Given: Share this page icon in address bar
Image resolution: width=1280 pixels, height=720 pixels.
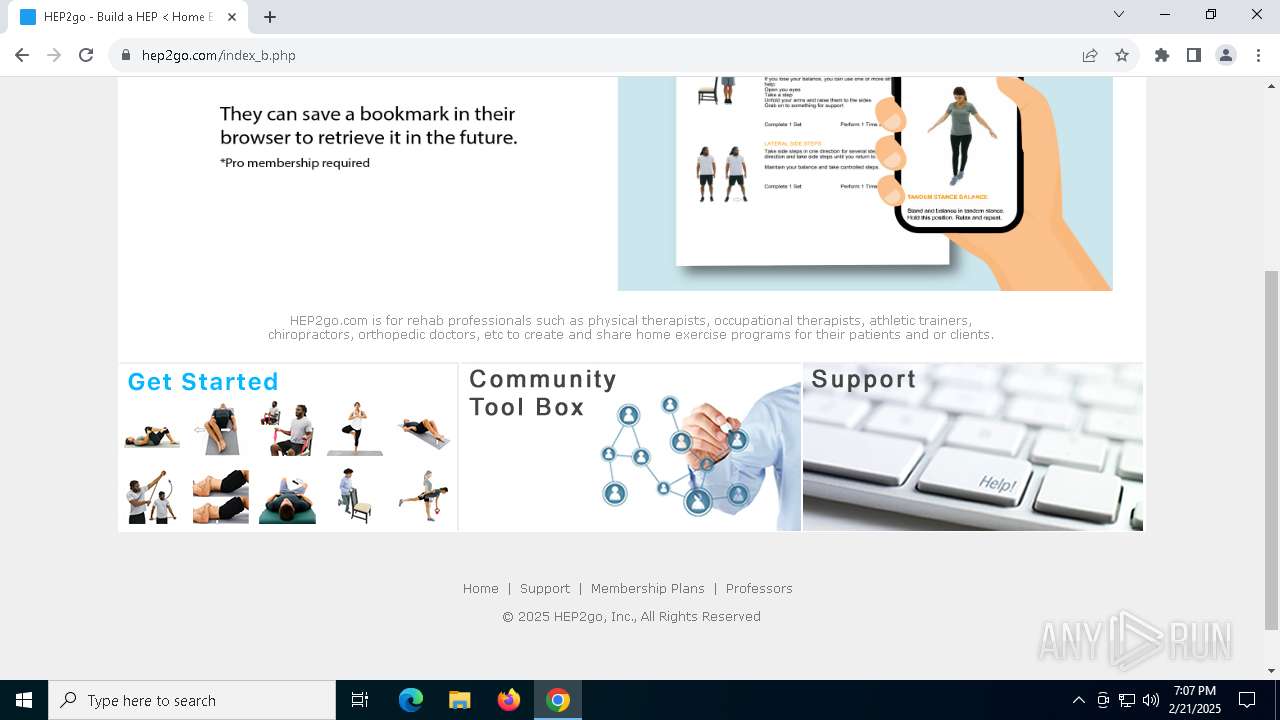Looking at the screenshot, I should tap(1090, 55).
